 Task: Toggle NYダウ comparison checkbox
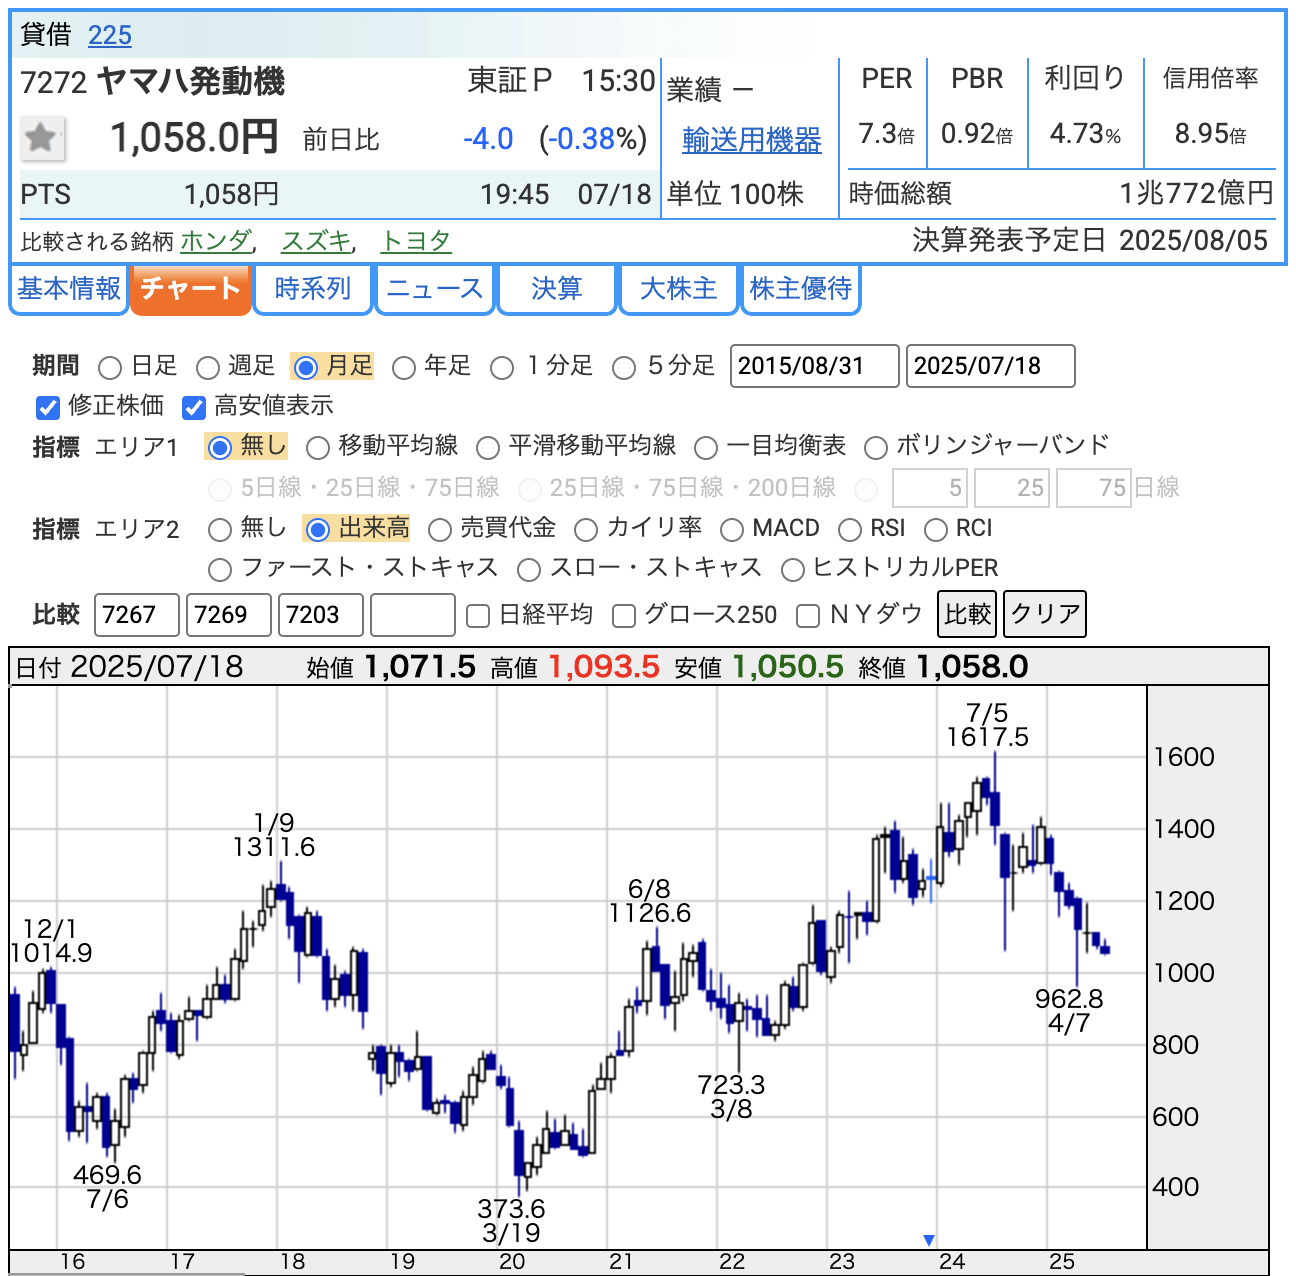click(808, 616)
